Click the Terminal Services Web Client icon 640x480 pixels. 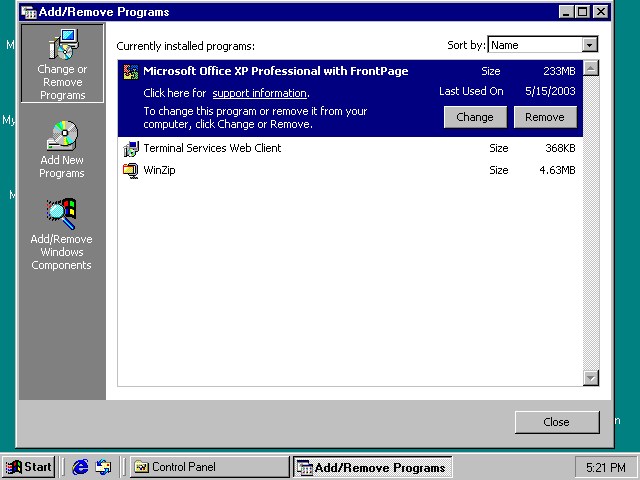tap(131, 149)
